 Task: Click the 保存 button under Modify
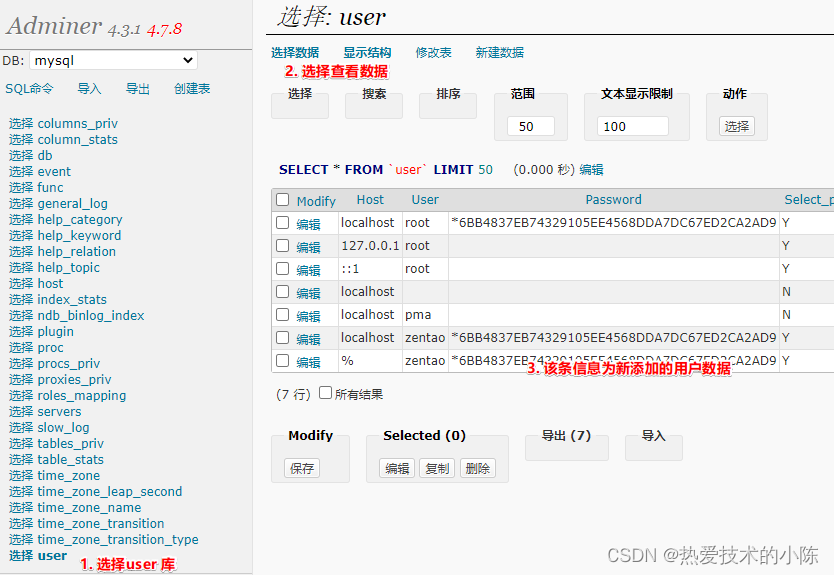302,469
